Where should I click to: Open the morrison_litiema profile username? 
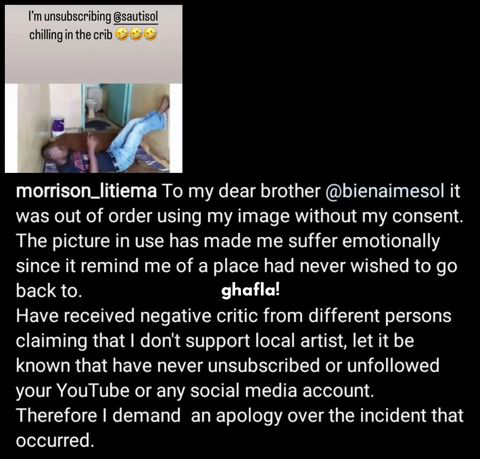(x=86, y=191)
